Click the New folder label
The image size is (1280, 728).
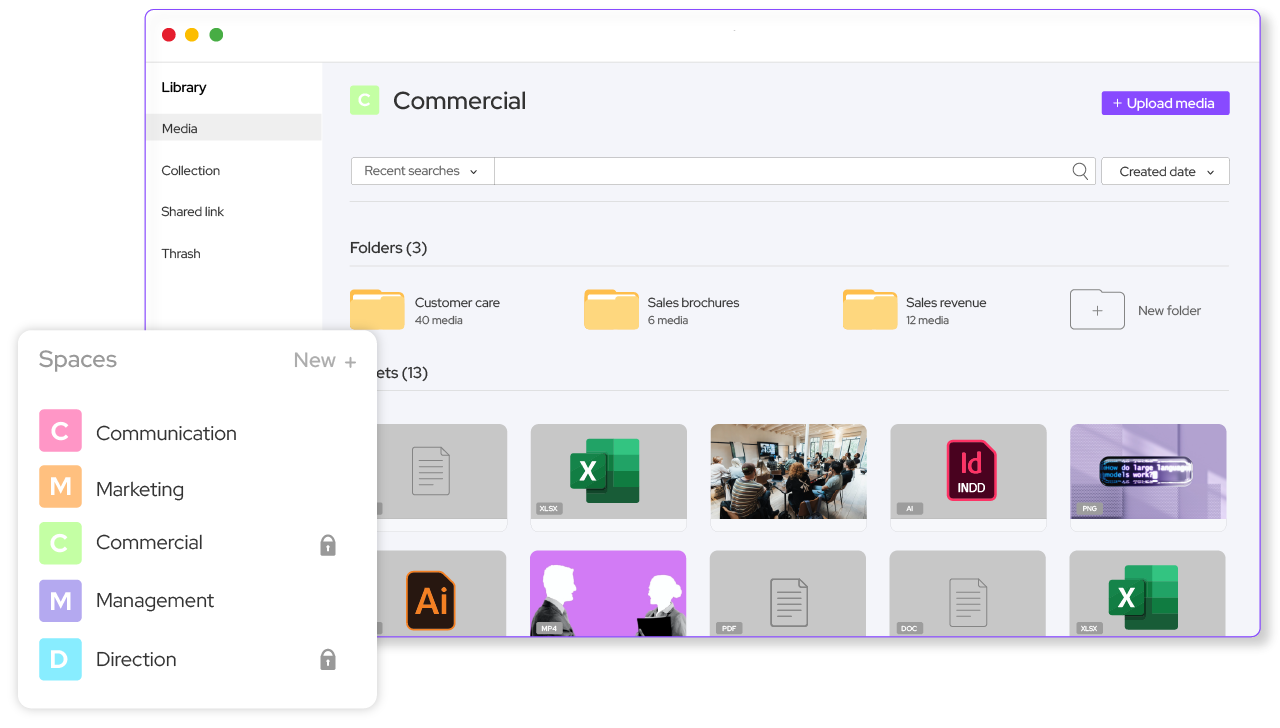pos(1170,311)
